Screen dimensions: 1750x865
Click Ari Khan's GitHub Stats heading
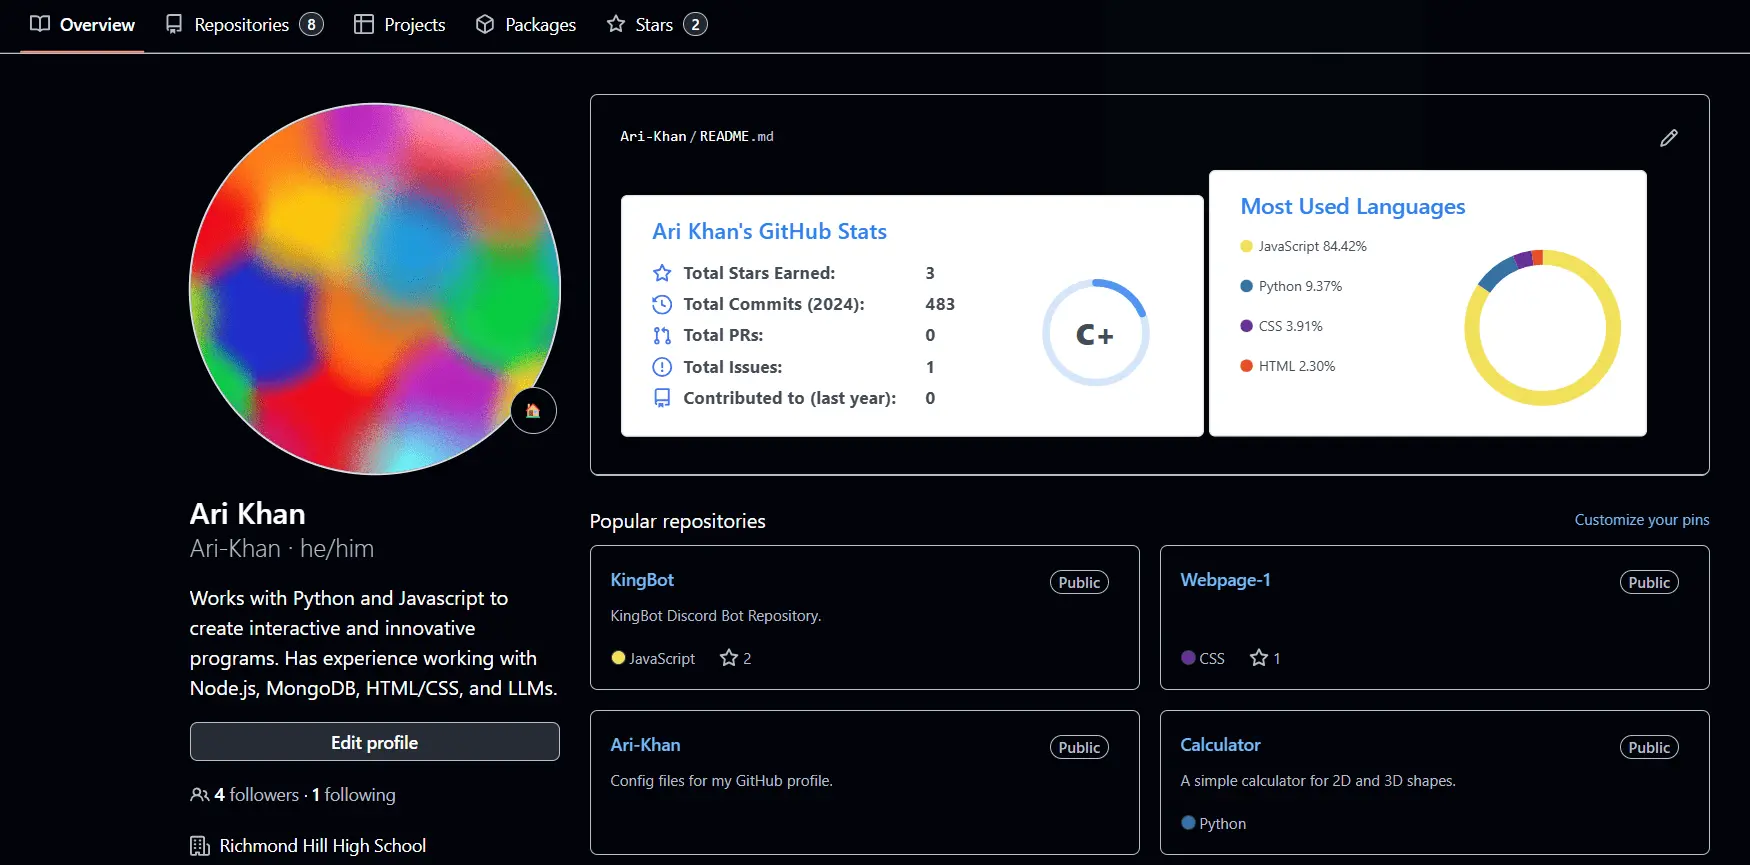click(x=769, y=231)
